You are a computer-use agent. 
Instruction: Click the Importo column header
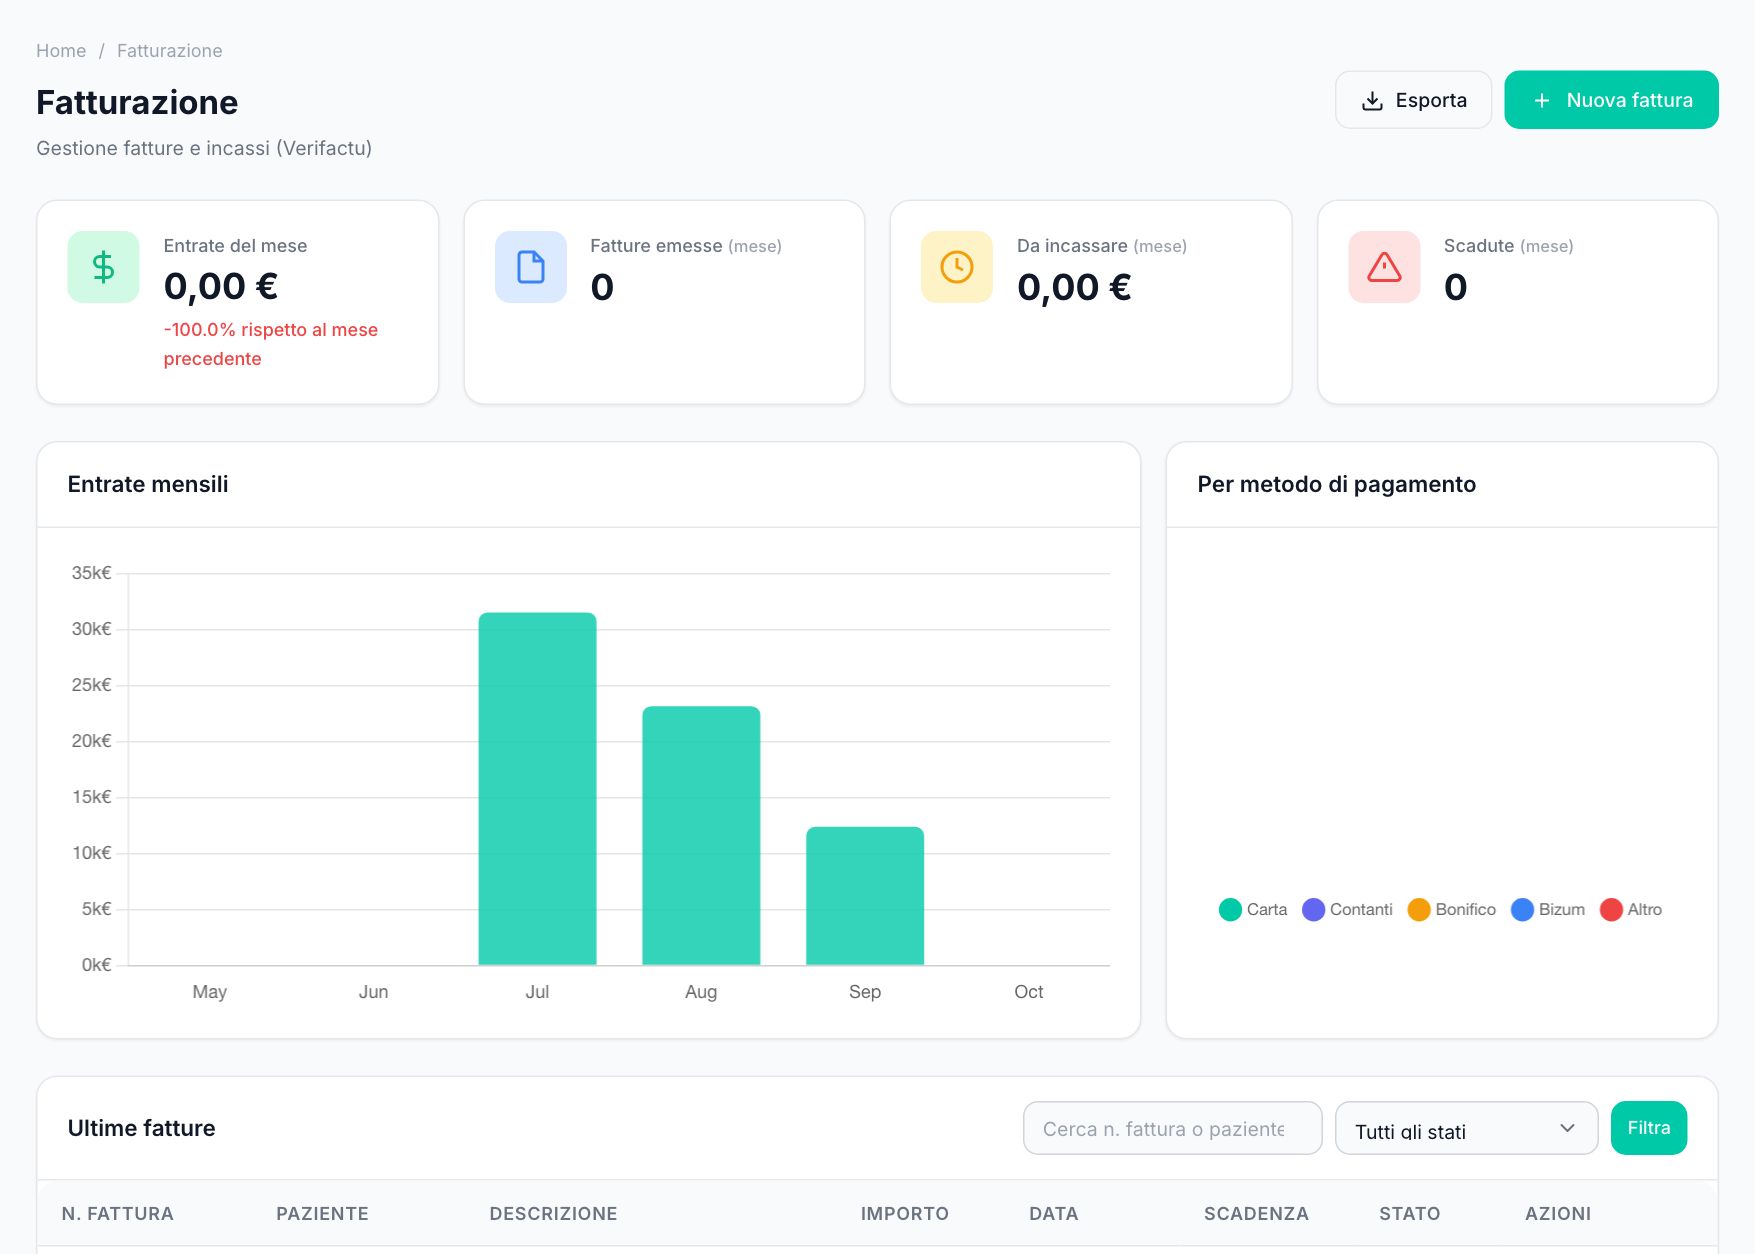coord(904,1214)
